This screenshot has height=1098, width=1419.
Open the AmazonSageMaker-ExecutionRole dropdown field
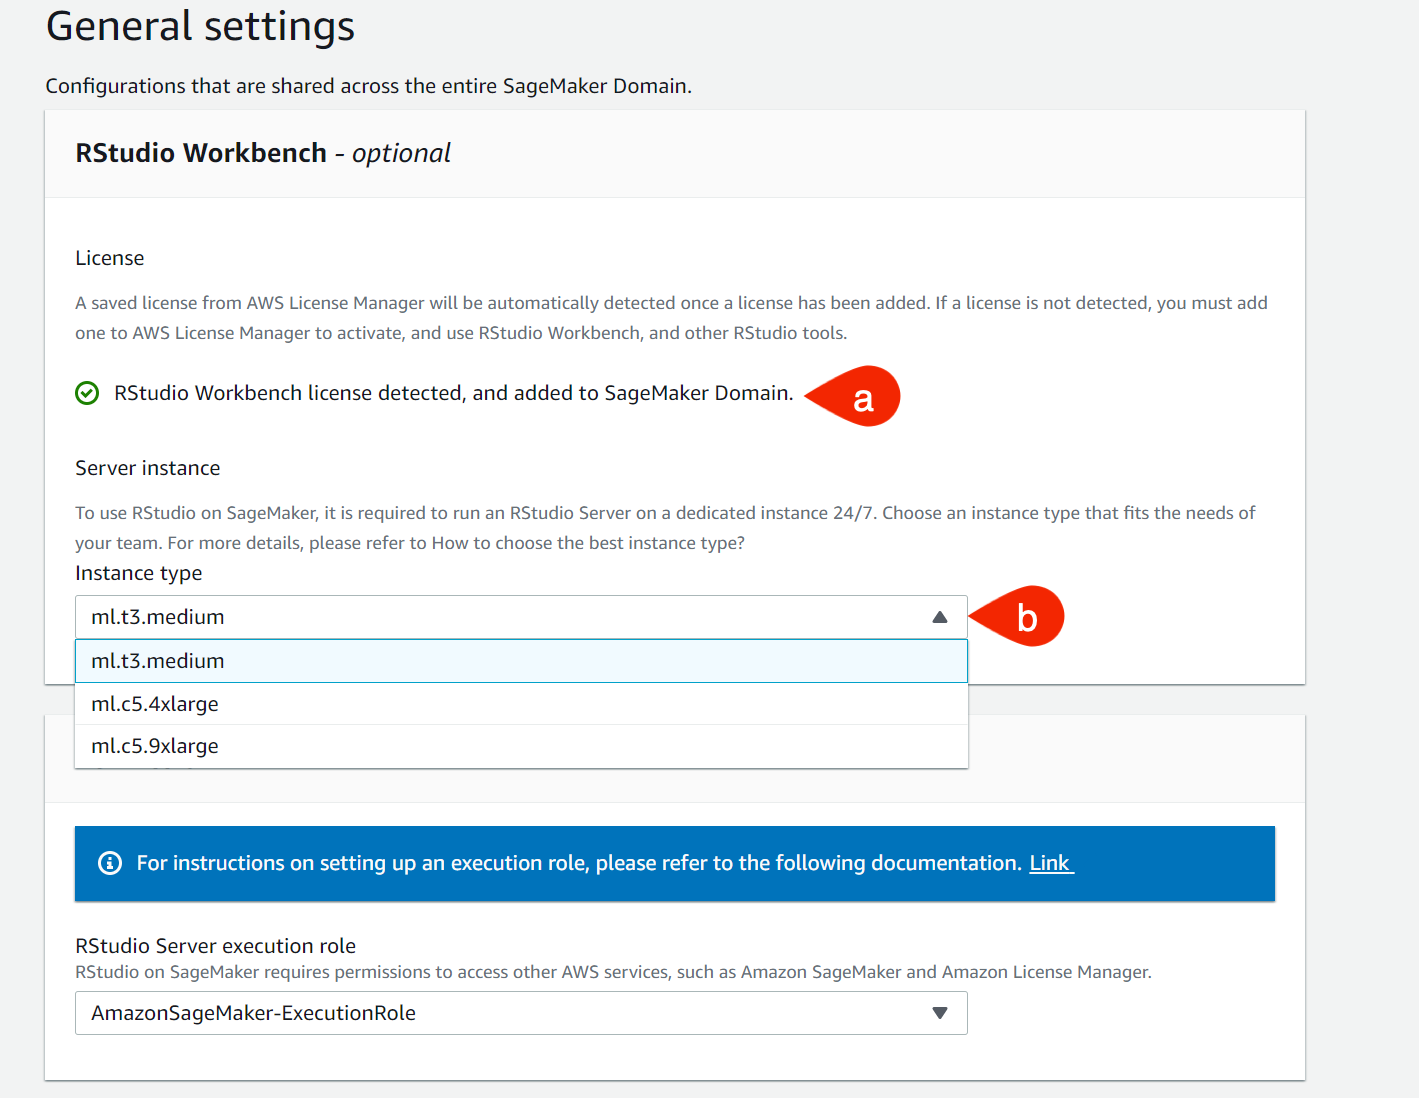click(x=500, y=1013)
